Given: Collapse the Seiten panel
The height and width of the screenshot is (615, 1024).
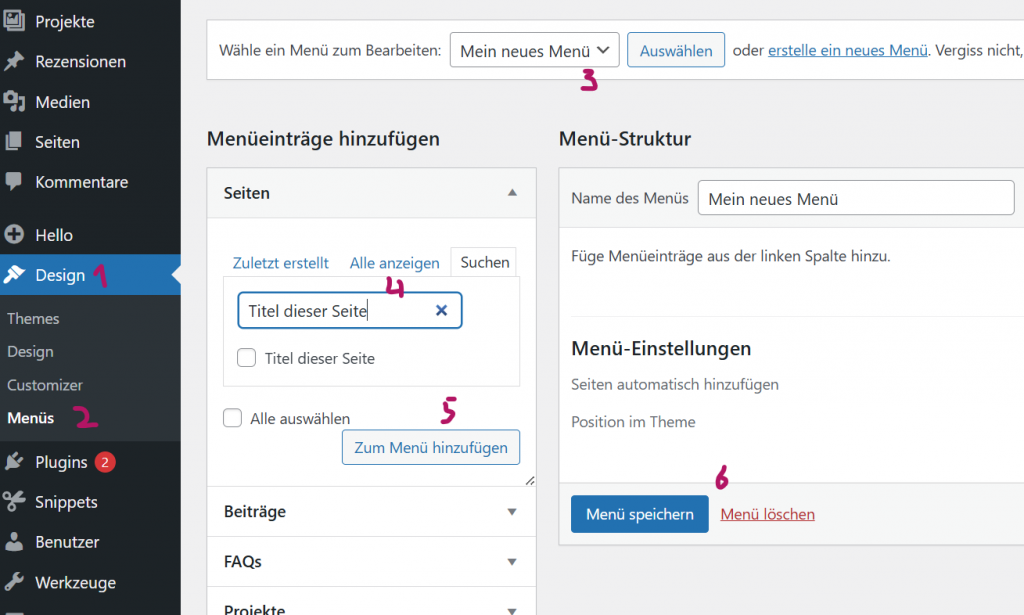Looking at the screenshot, I should tap(512, 193).
